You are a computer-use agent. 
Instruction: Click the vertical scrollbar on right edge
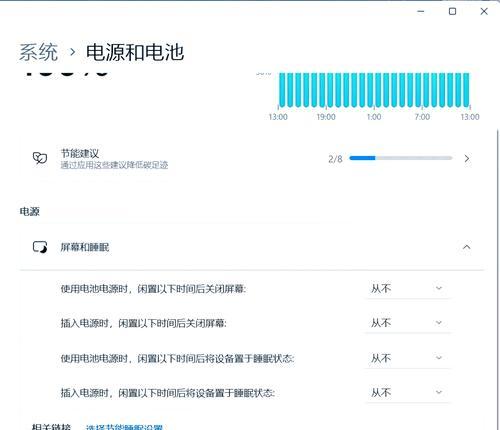pos(497,278)
